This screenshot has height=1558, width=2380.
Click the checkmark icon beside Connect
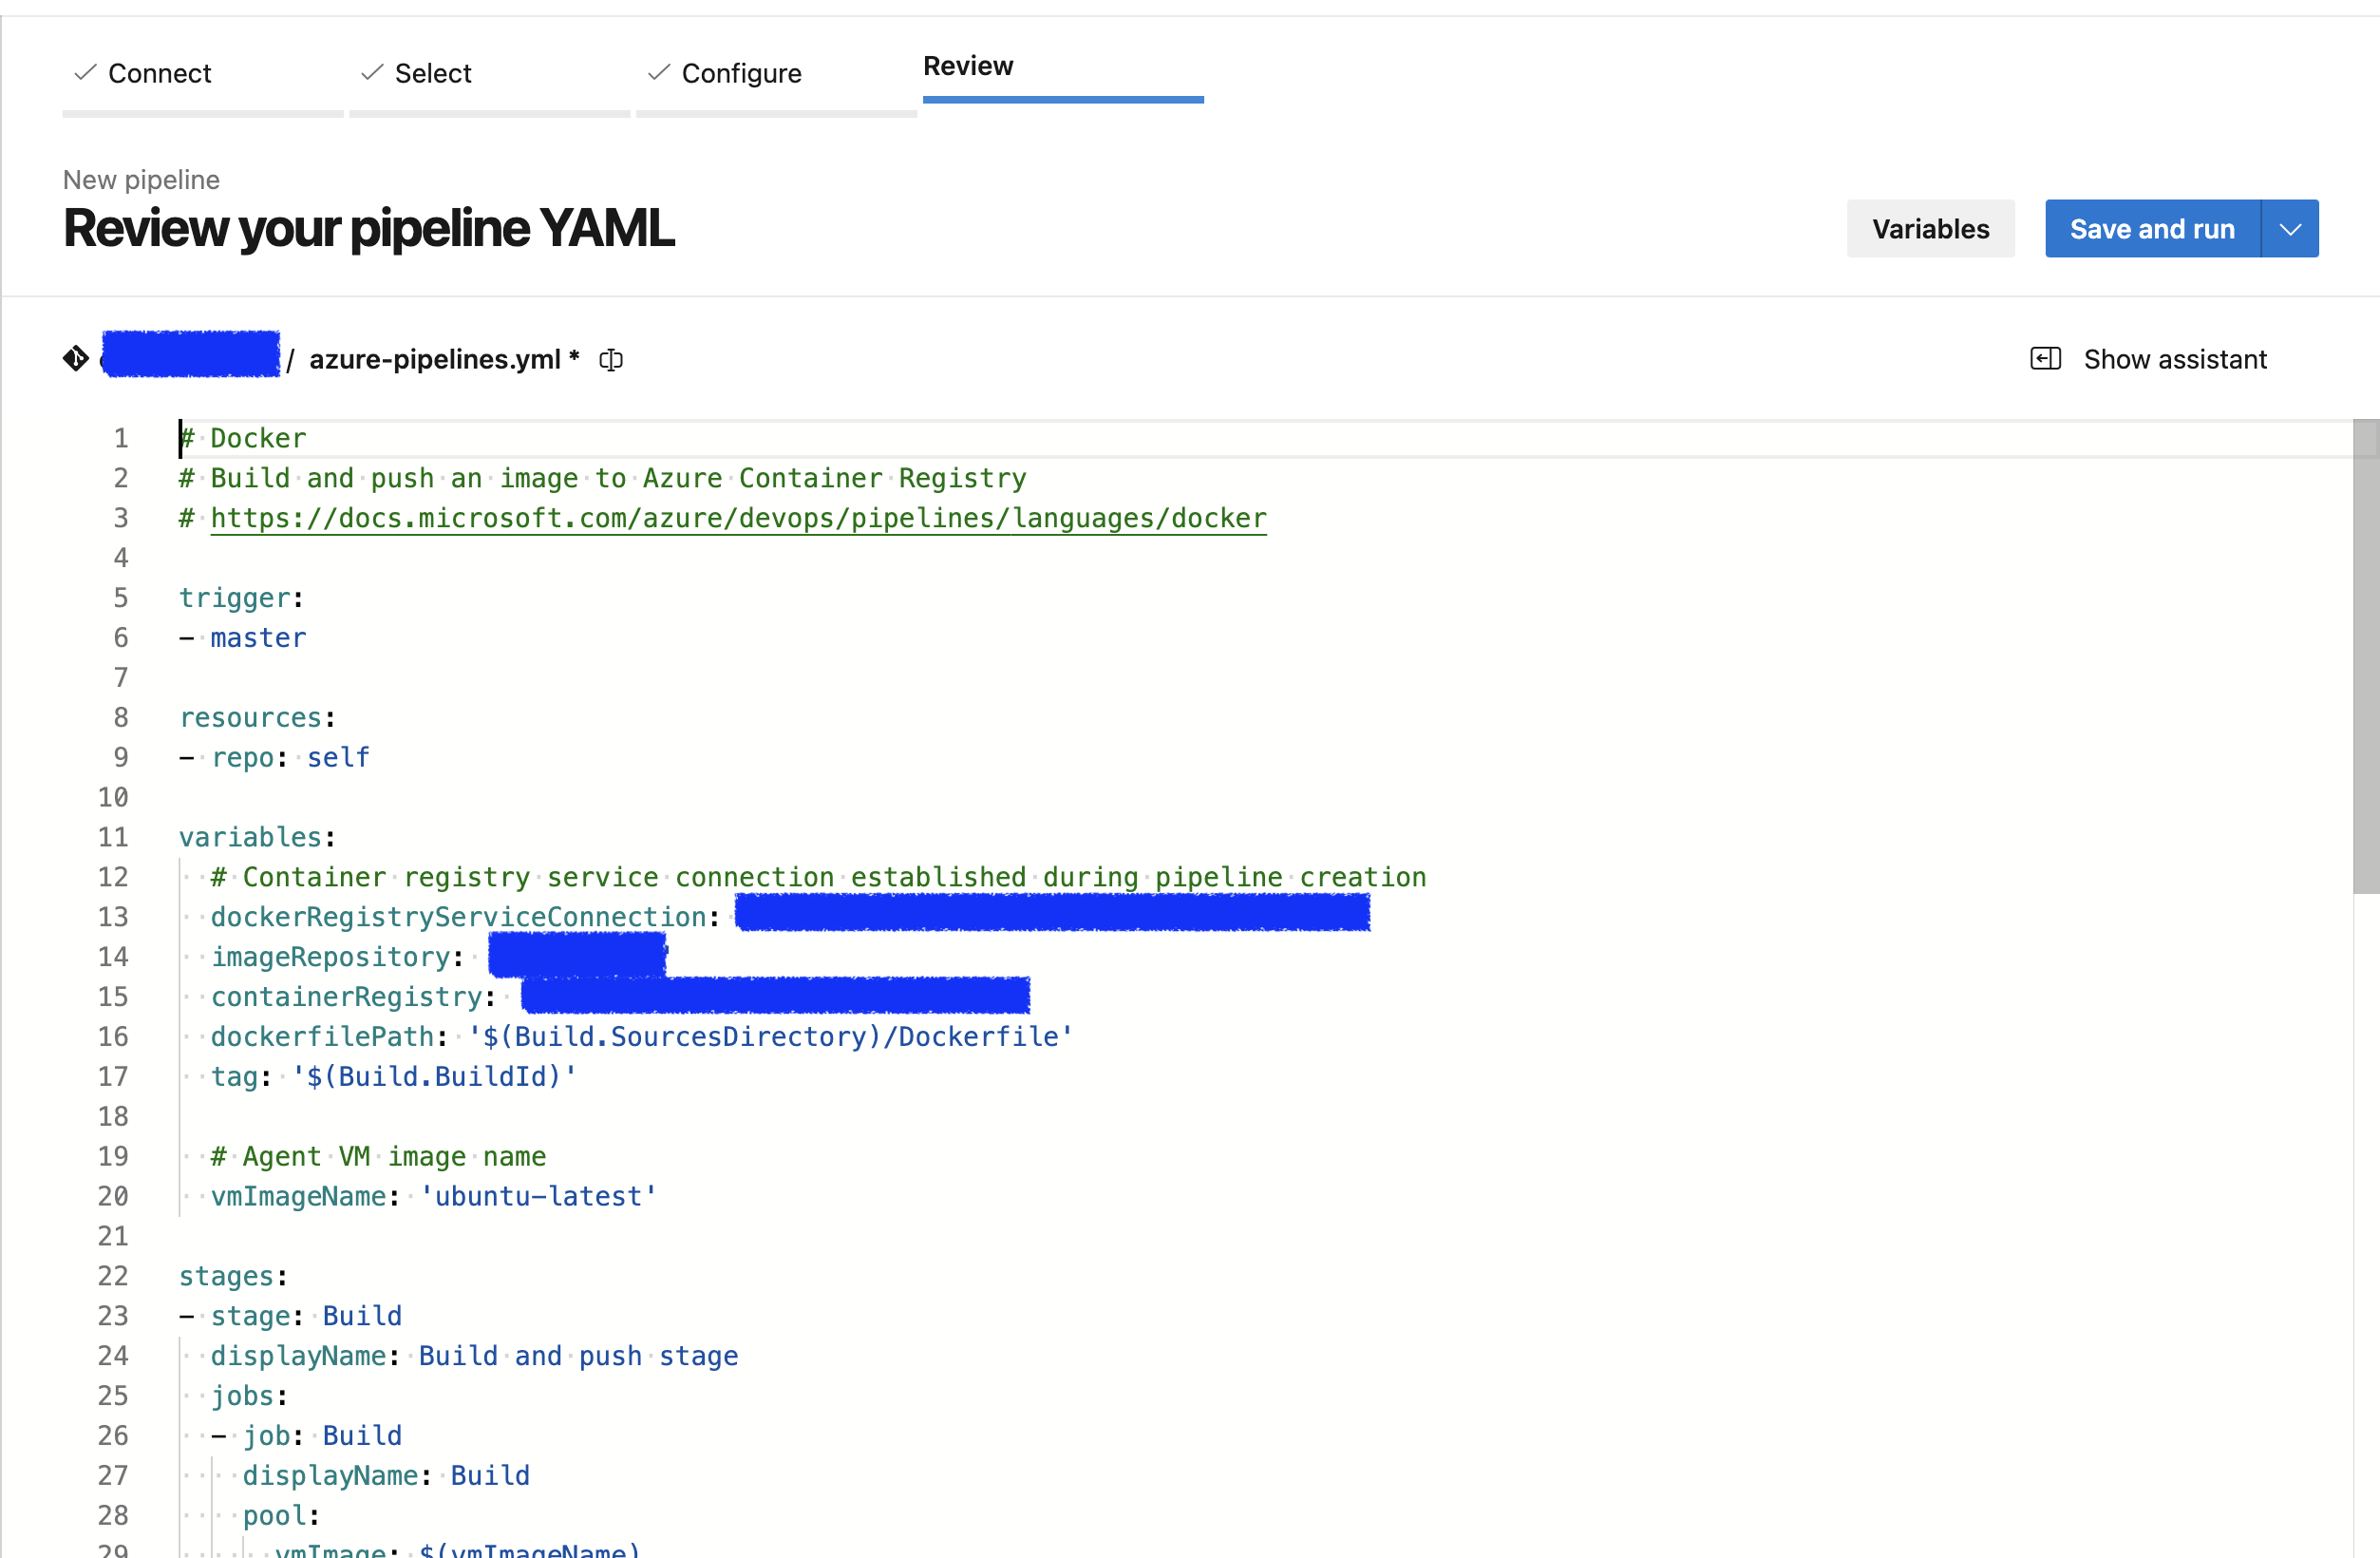pyautogui.click(x=85, y=73)
